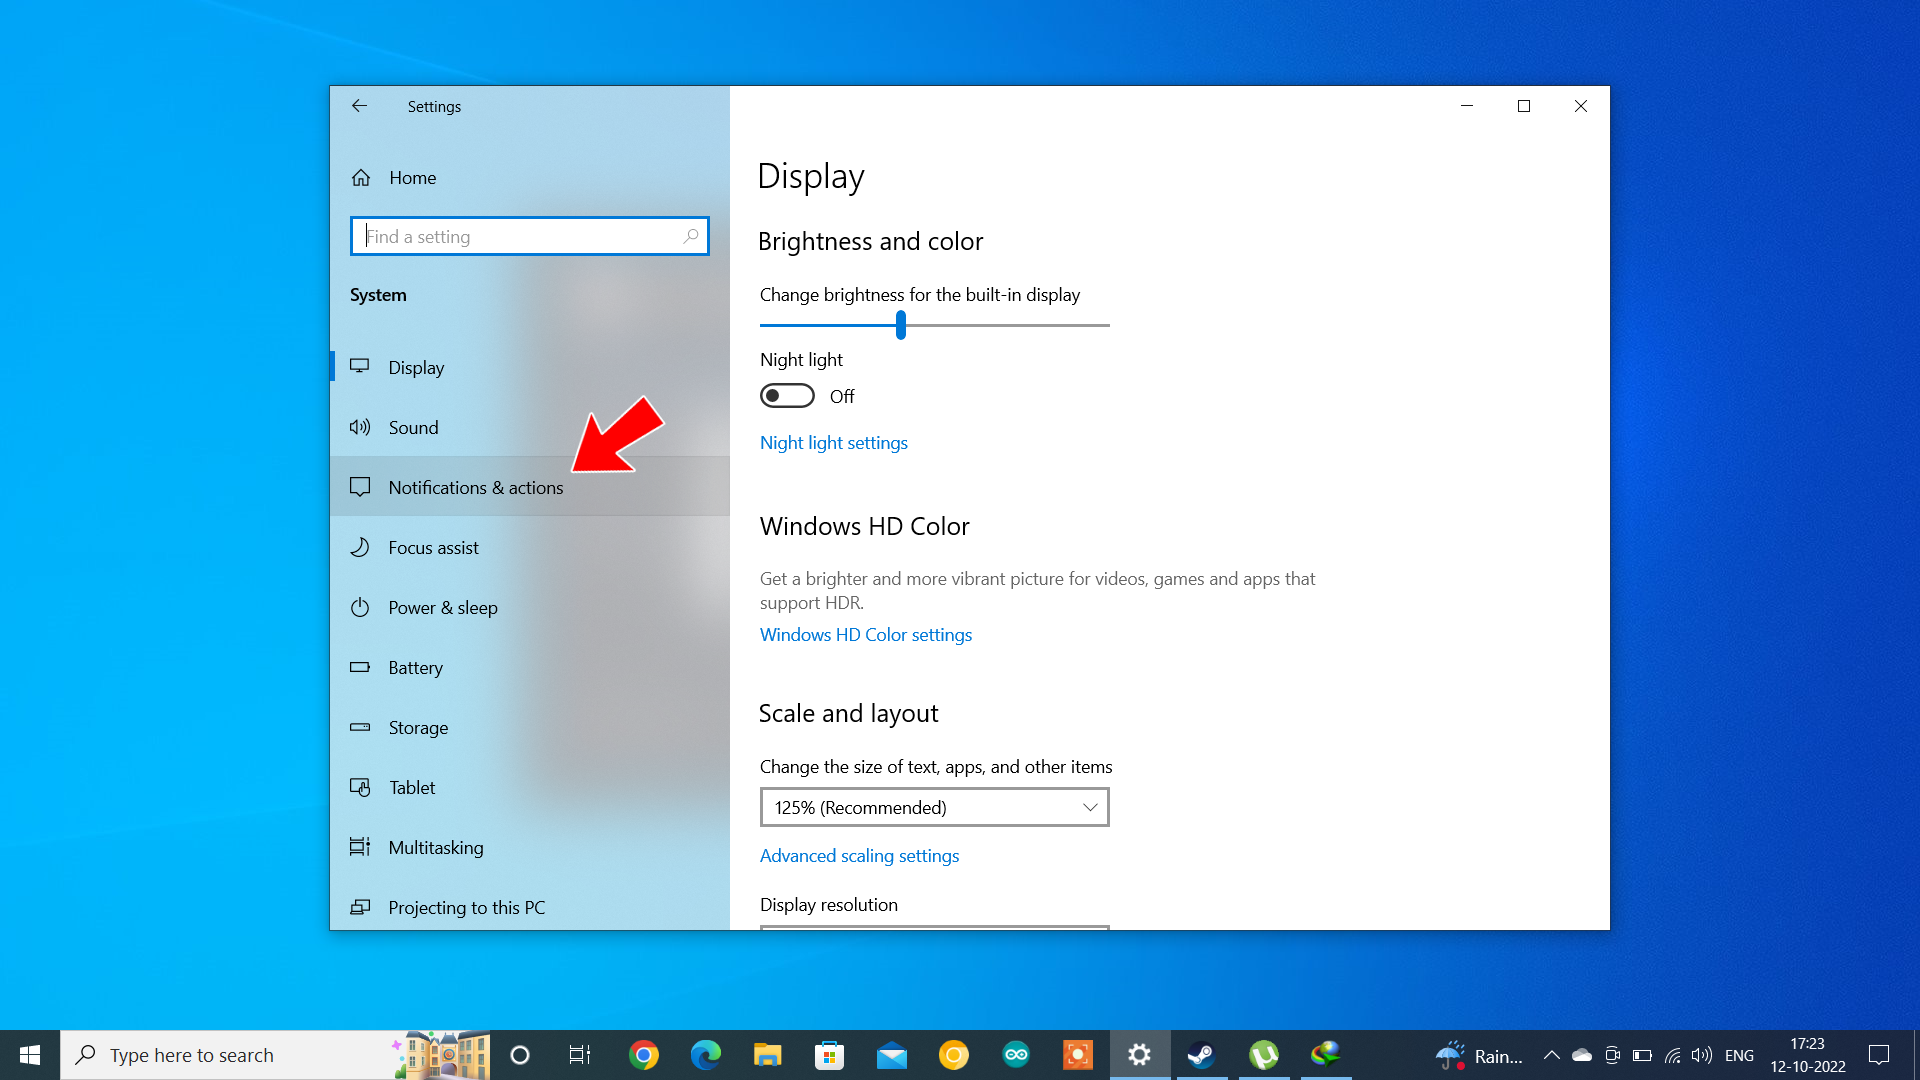
Task: Adjust the built-in display brightness slider
Action: coord(901,325)
